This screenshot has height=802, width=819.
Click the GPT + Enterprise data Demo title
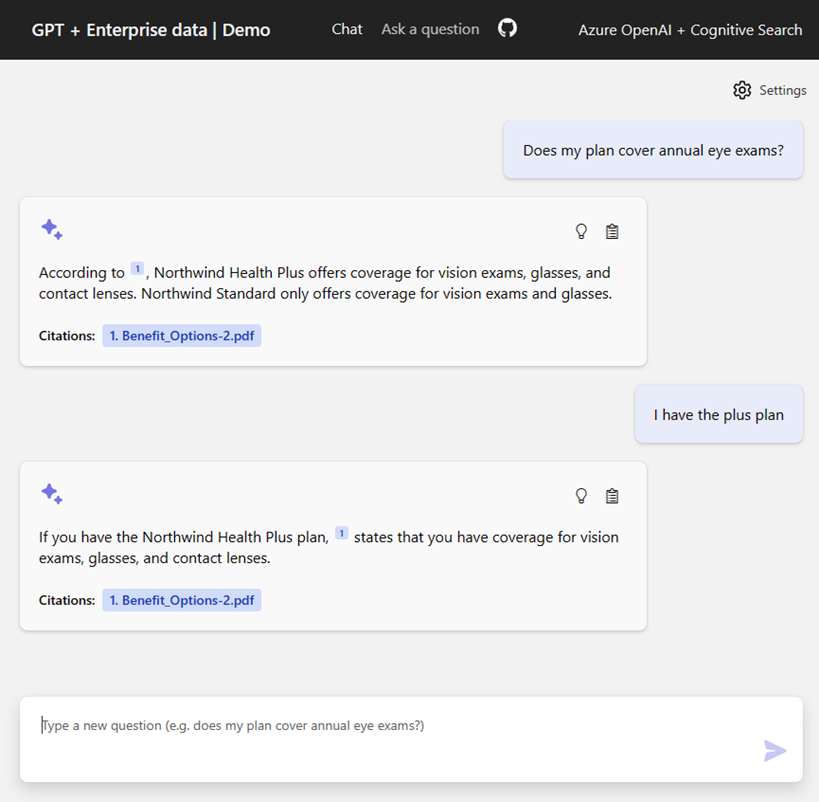coord(150,30)
